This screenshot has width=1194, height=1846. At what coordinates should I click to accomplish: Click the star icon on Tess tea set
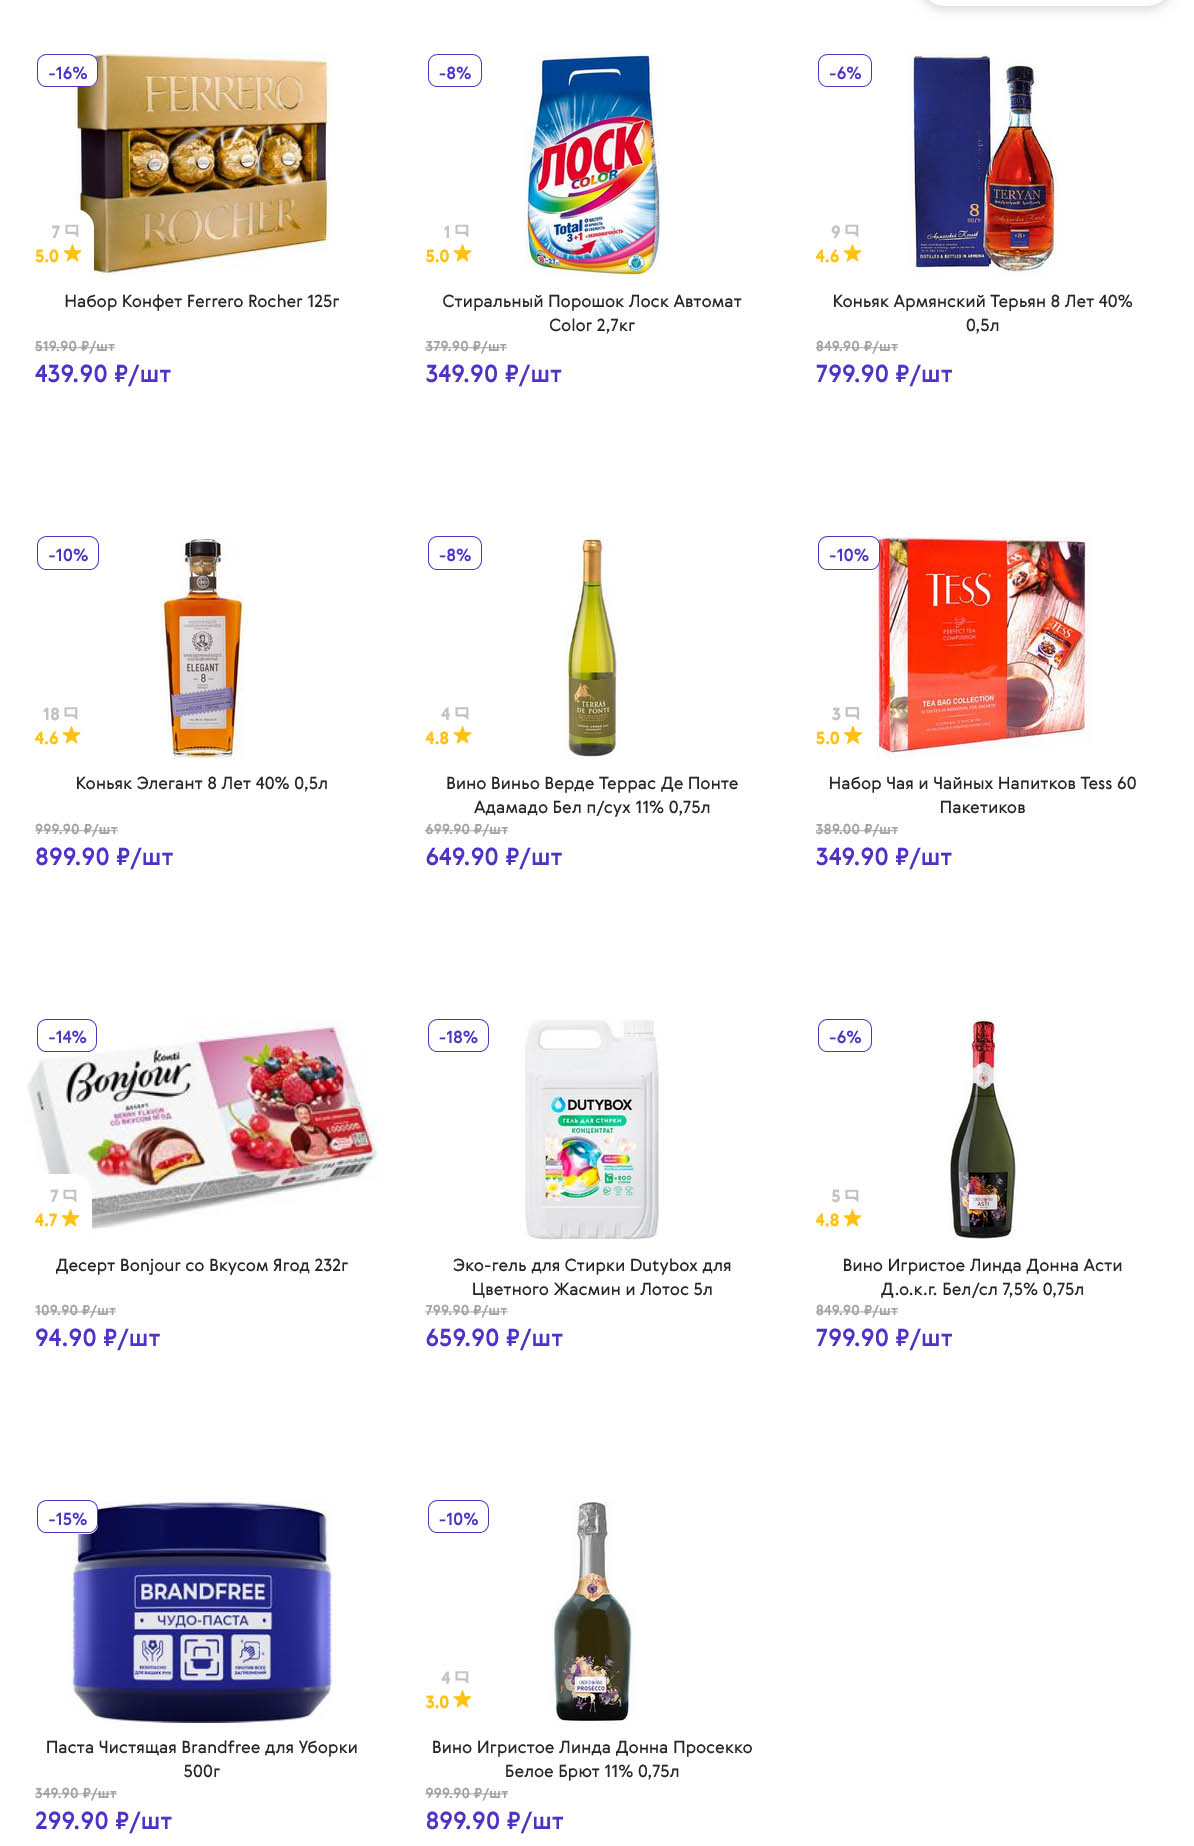point(852,736)
